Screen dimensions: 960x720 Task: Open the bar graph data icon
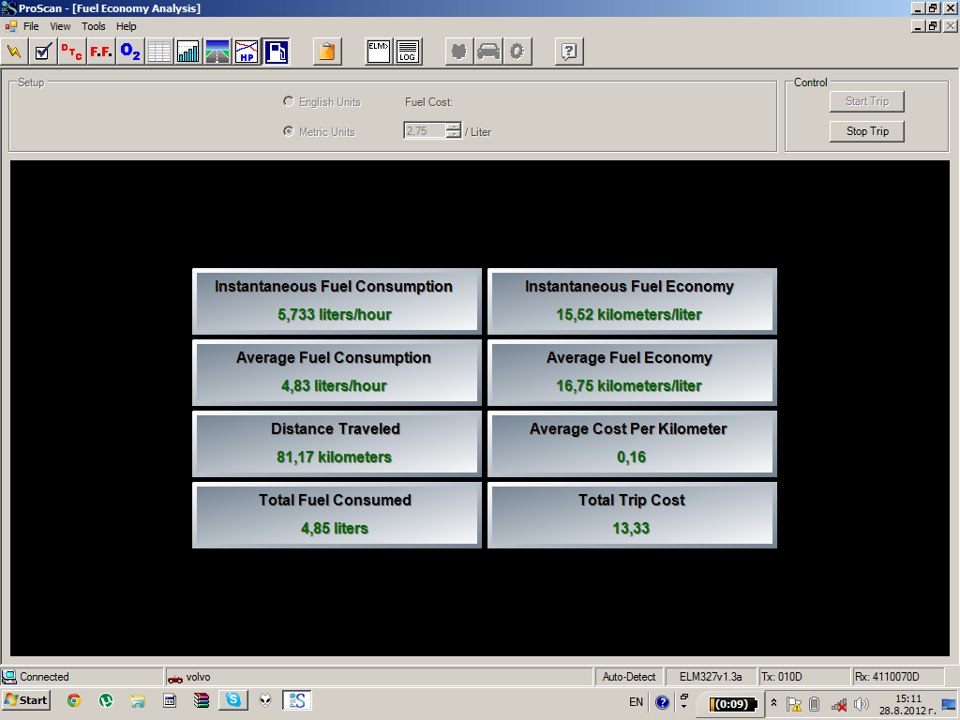188,51
